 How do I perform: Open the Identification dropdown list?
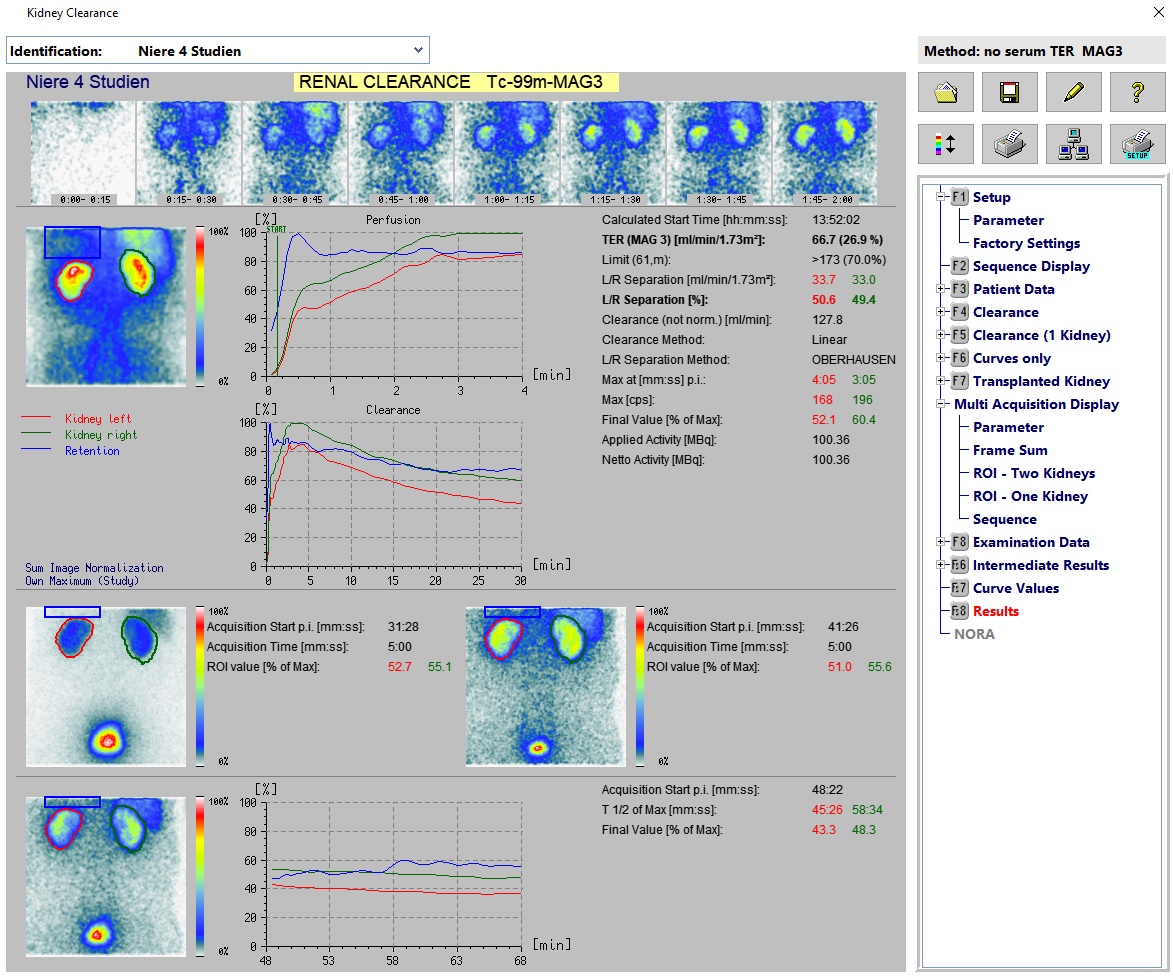point(418,50)
